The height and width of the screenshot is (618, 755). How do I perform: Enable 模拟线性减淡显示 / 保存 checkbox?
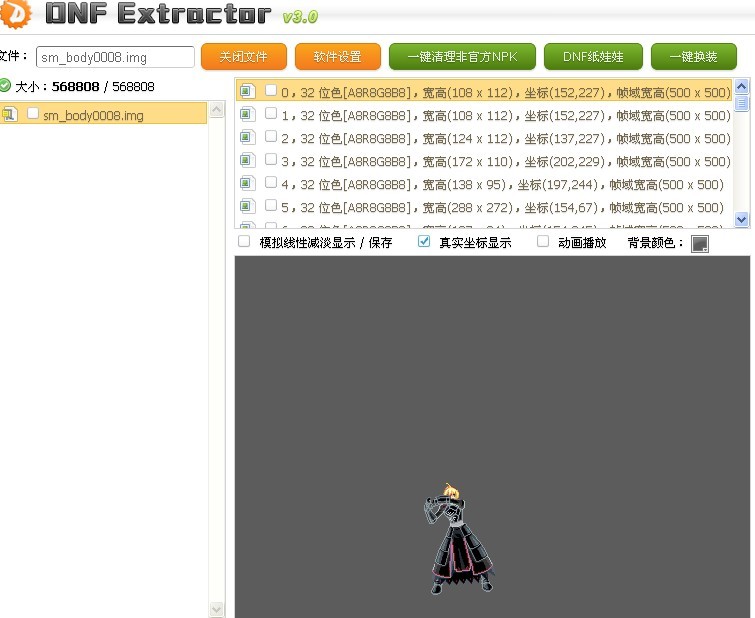244,241
